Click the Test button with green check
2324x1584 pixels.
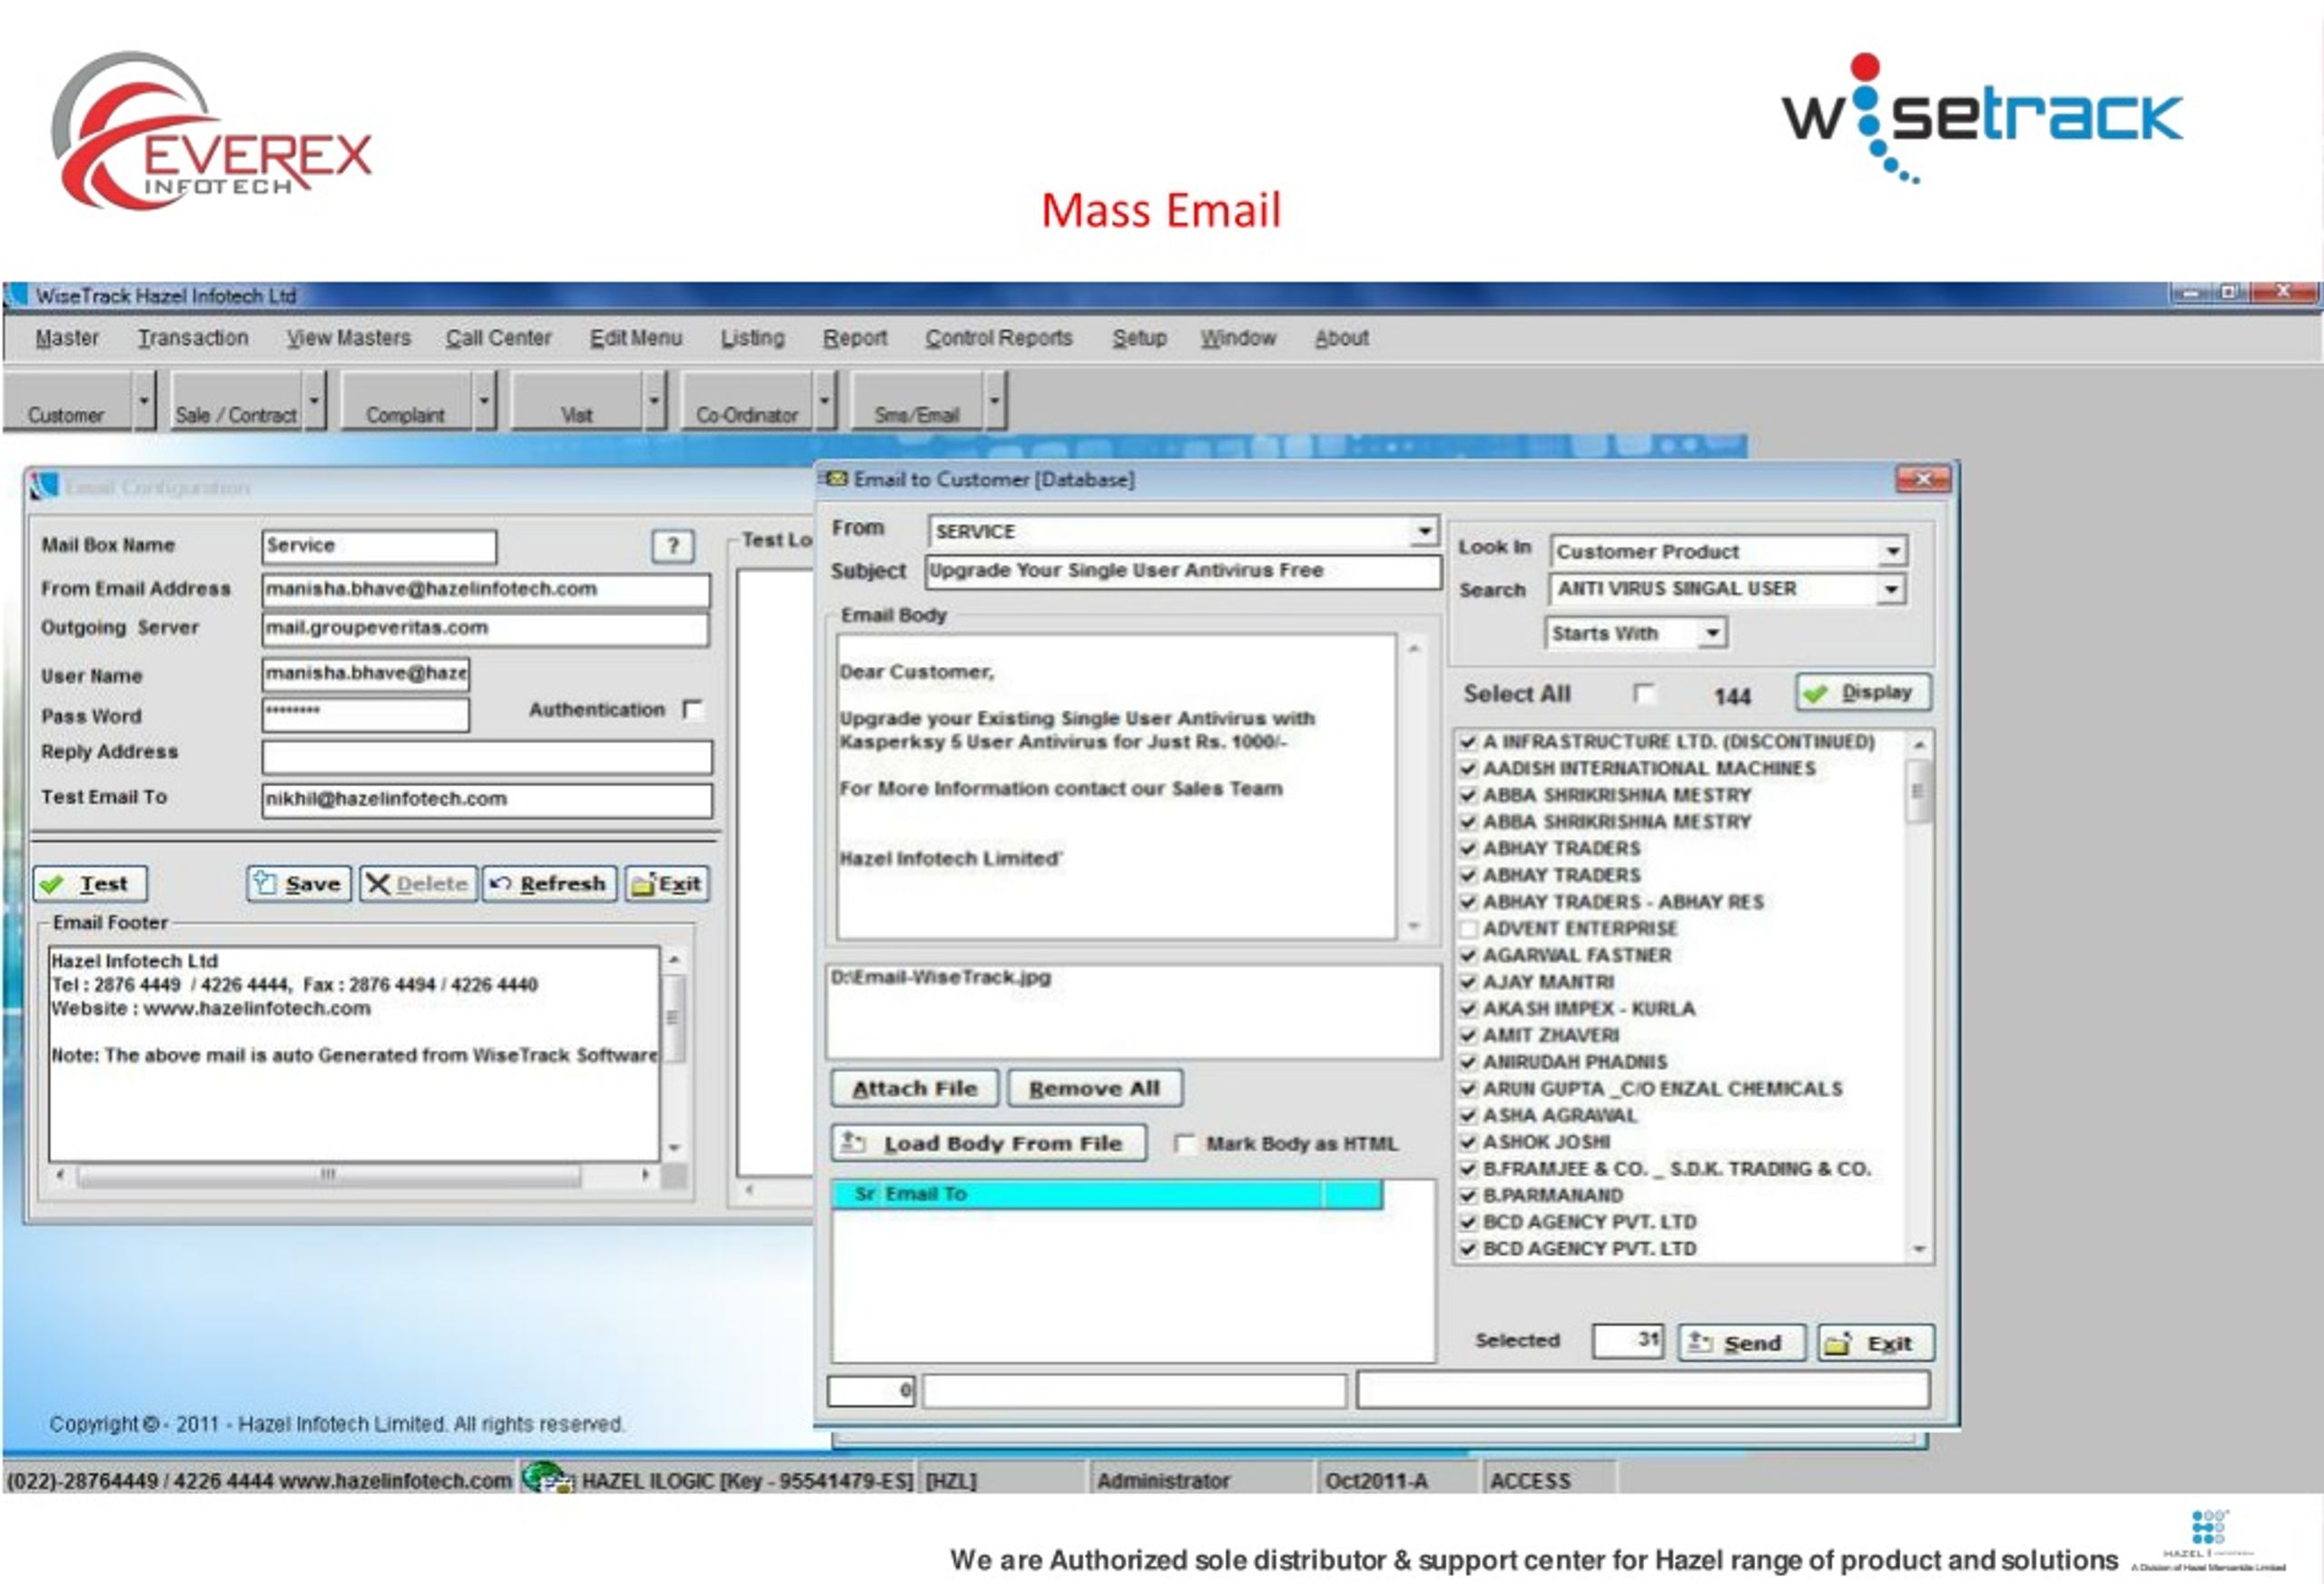click(x=90, y=883)
